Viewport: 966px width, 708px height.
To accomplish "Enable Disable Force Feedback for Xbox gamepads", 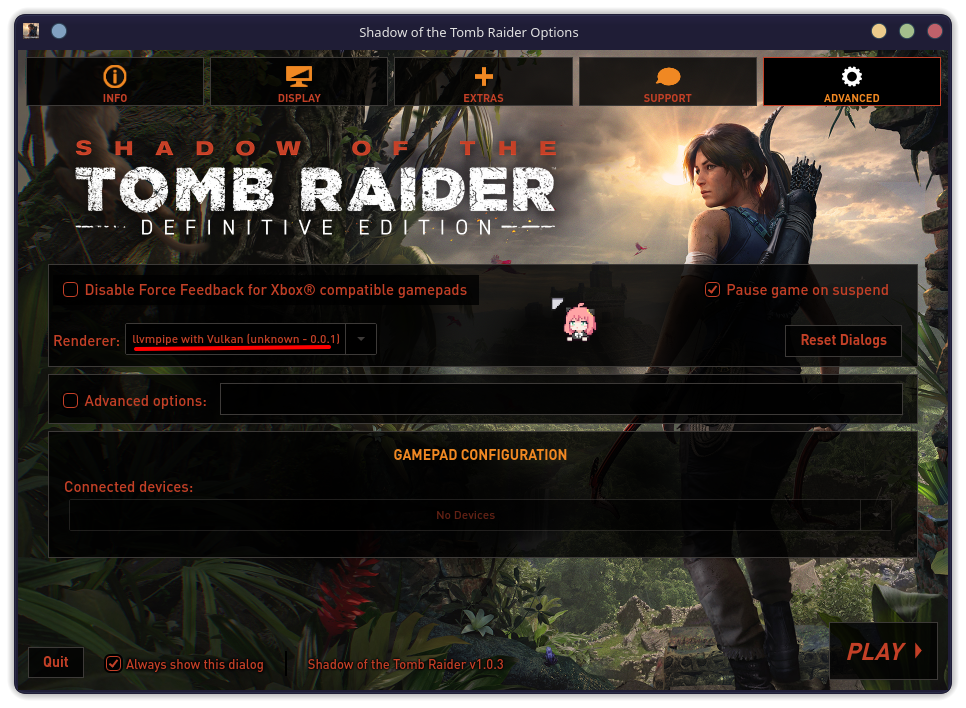I will [x=71, y=290].
